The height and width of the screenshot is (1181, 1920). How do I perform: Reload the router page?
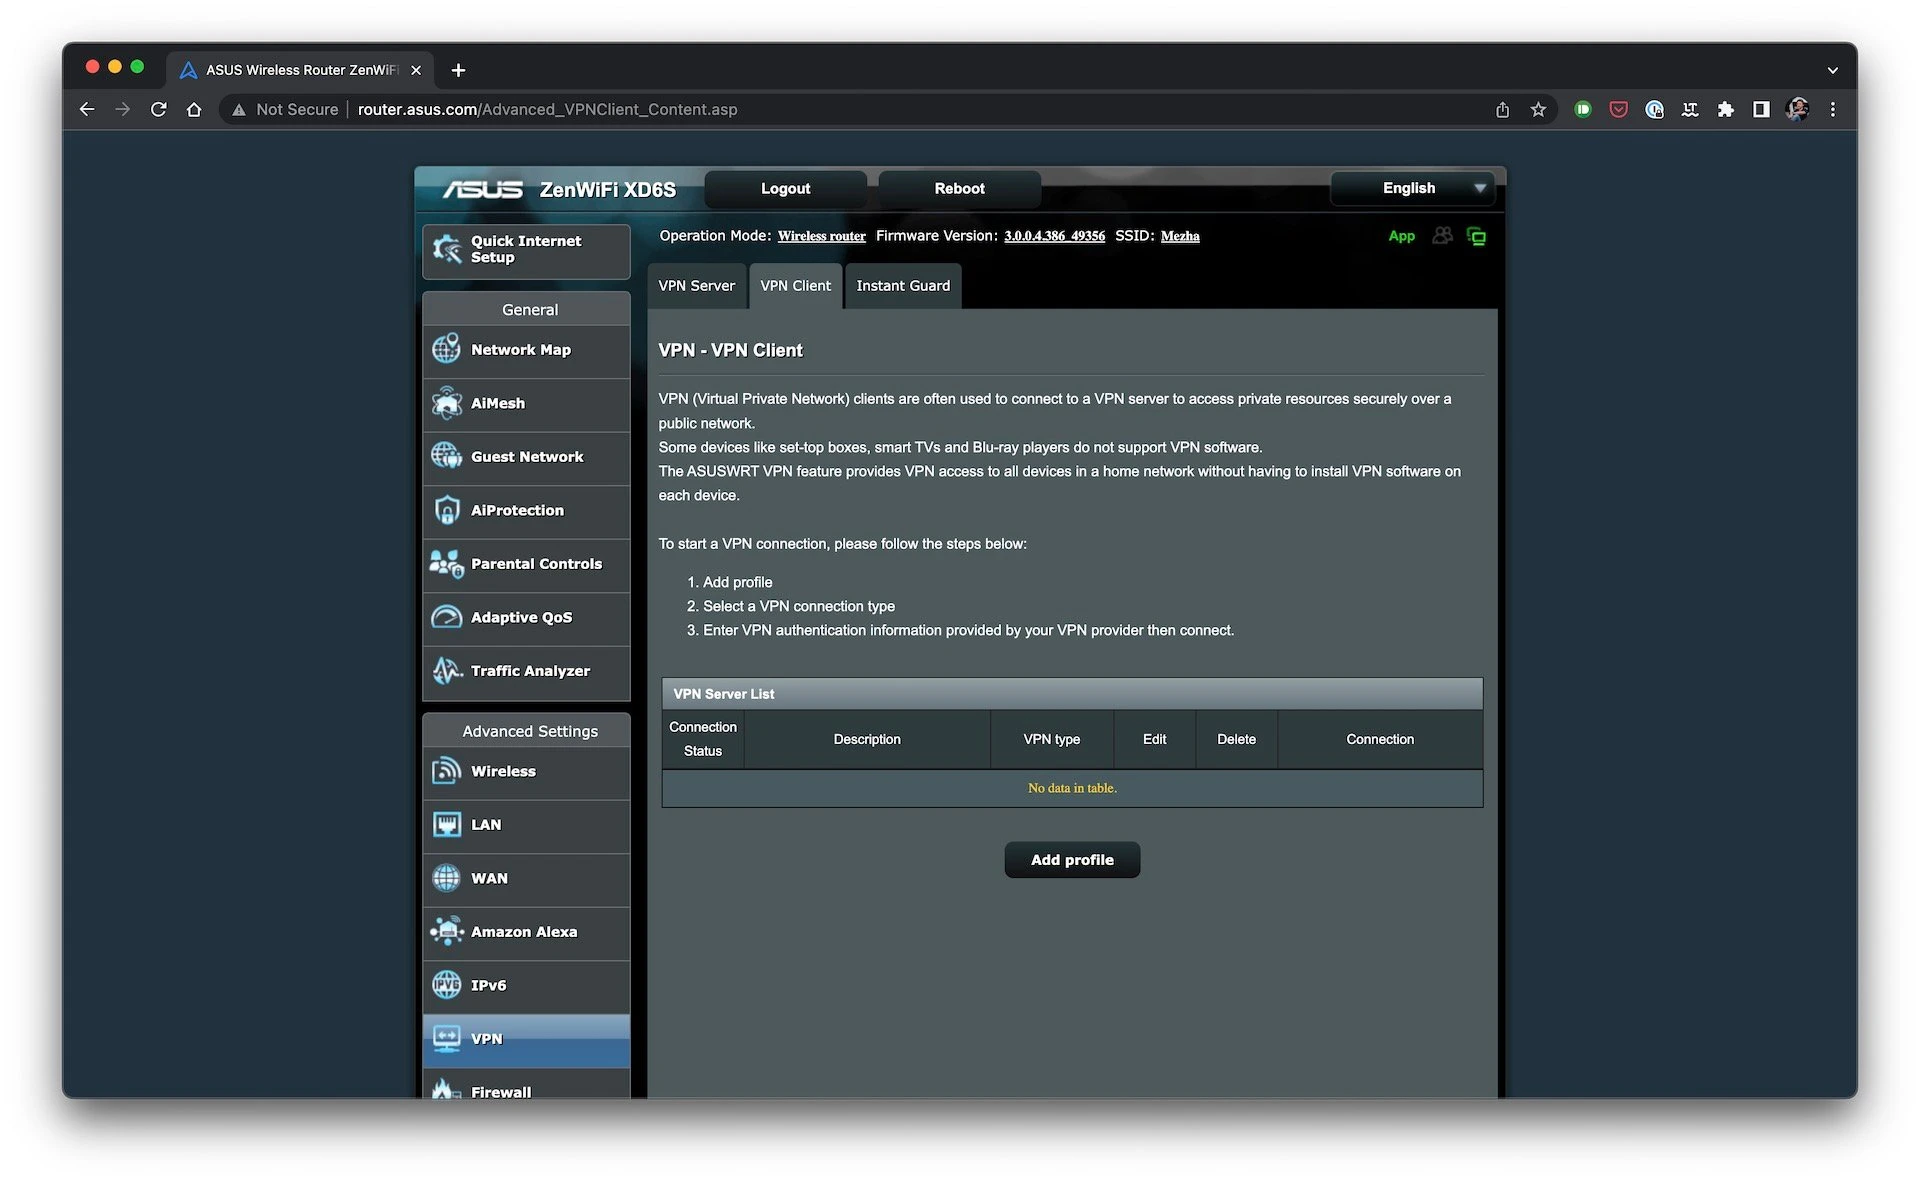pos(158,110)
